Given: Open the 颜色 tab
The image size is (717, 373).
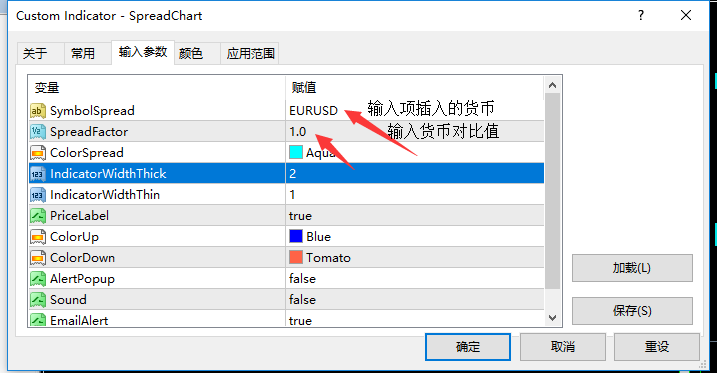Looking at the screenshot, I should coord(197,53).
